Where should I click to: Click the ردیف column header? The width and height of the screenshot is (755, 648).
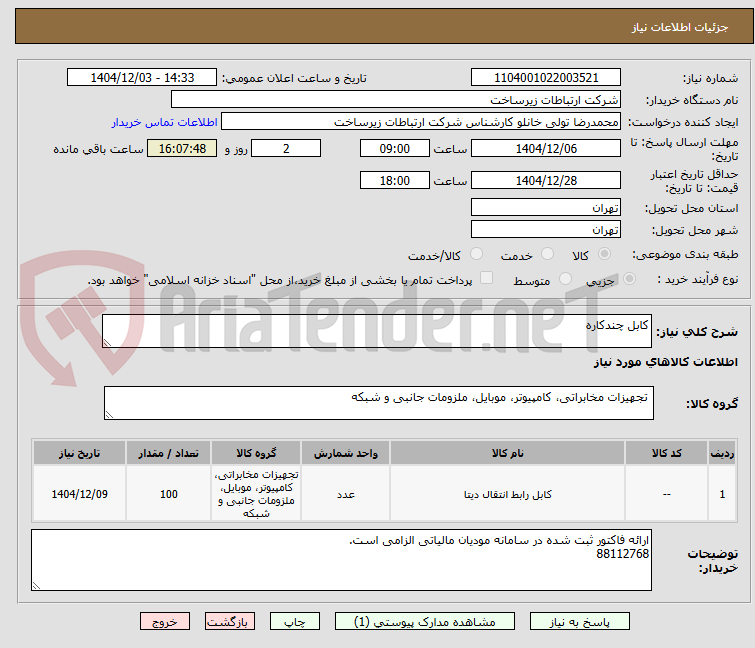tap(722, 453)
